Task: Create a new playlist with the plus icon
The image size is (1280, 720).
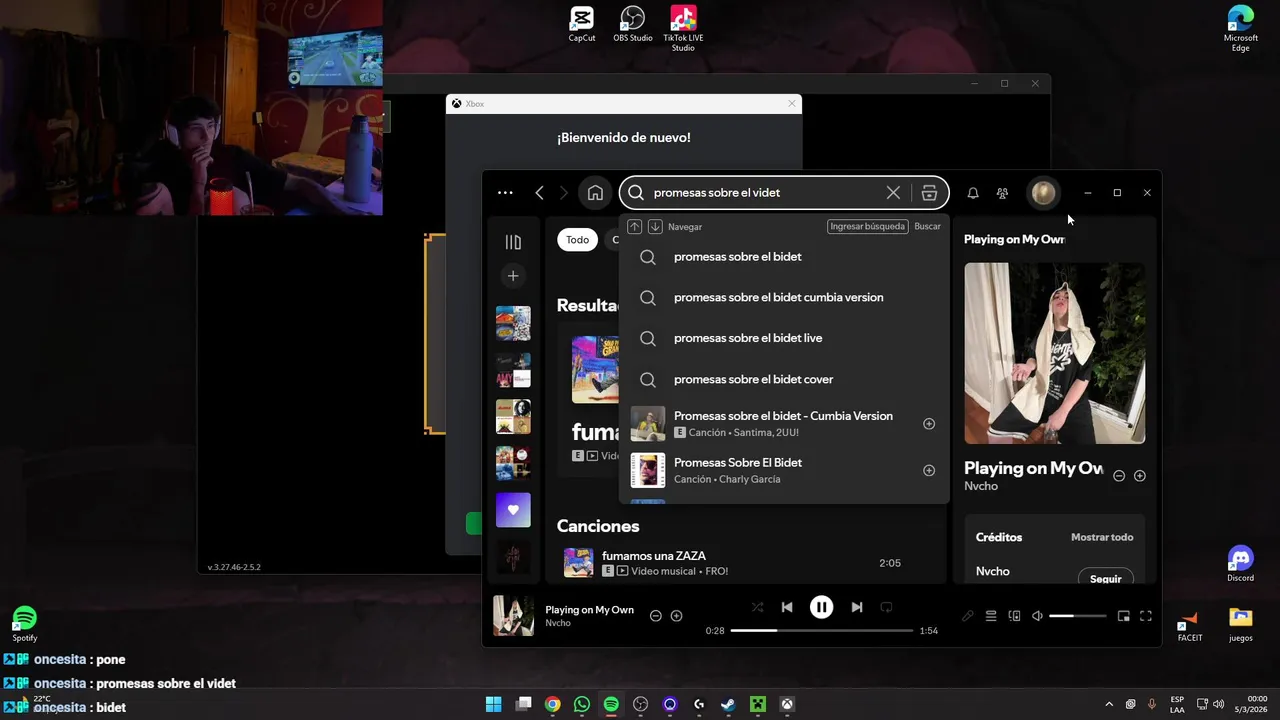Action: 513,276
